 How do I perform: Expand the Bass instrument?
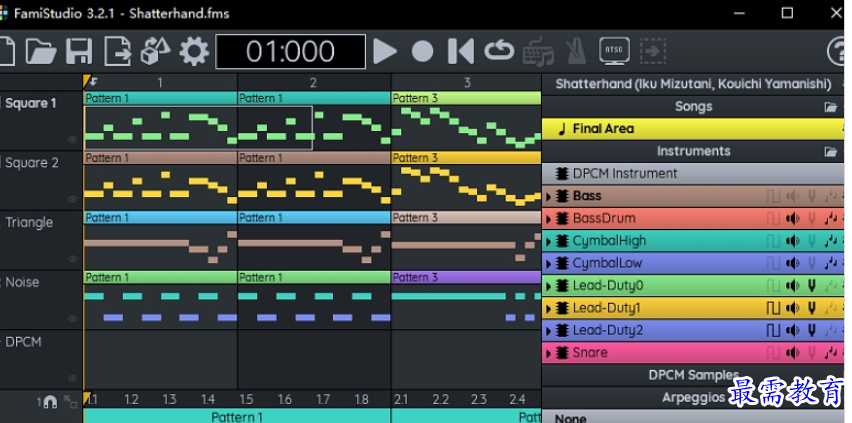[548, 196]
